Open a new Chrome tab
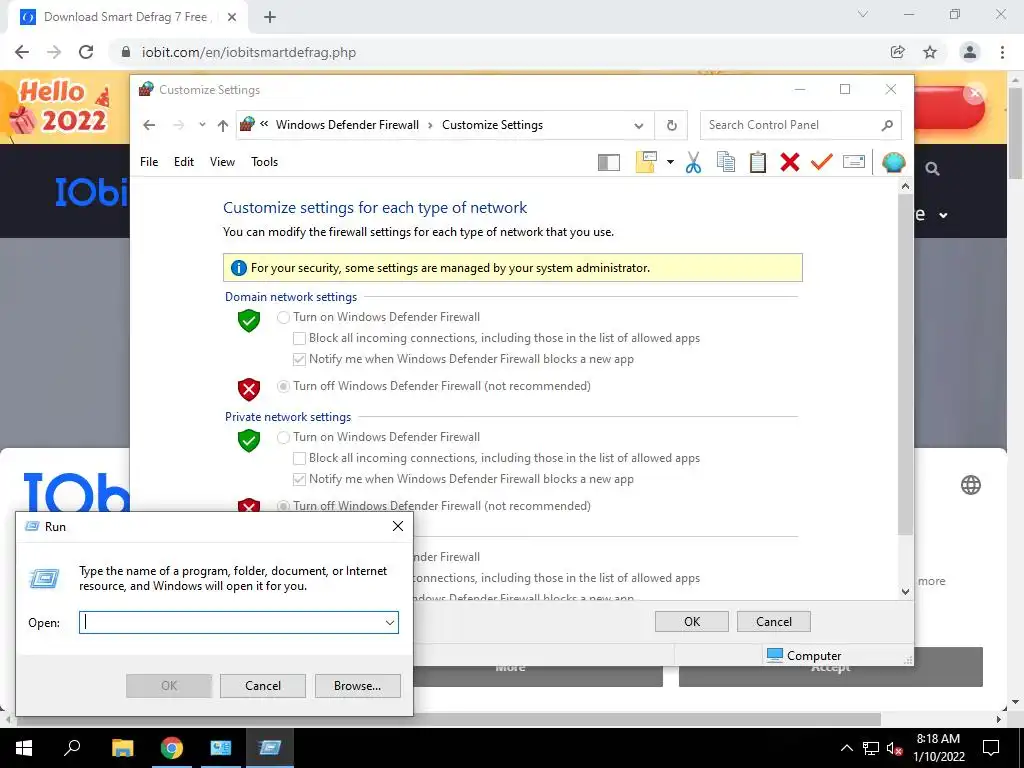 (270, 18)
